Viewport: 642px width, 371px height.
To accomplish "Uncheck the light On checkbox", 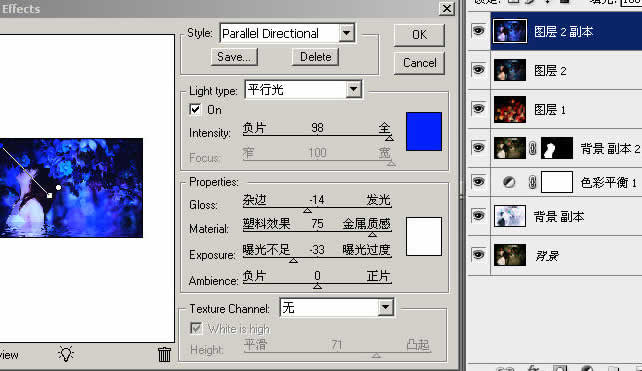I will (195, 109).
